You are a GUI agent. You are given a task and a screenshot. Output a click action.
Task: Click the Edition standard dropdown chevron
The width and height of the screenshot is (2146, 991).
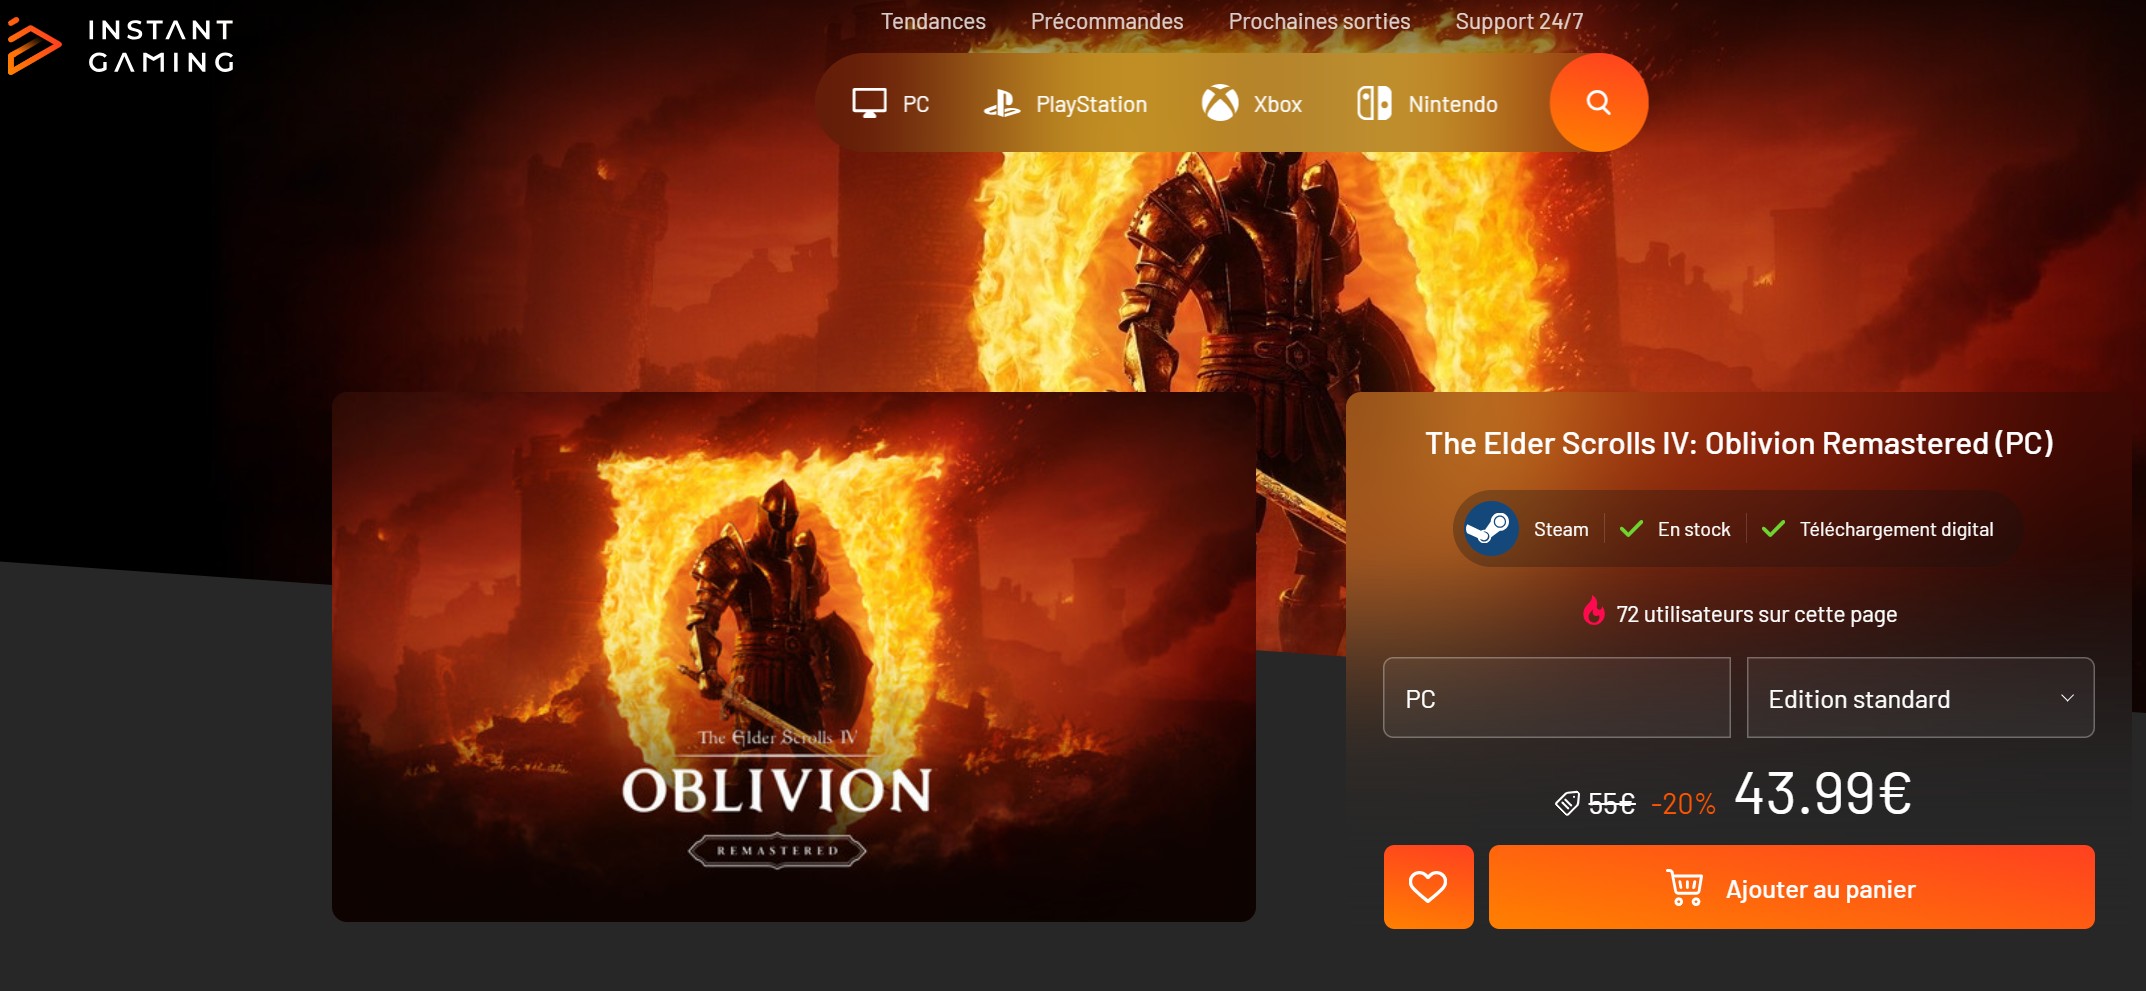(x=2067, y=698)
